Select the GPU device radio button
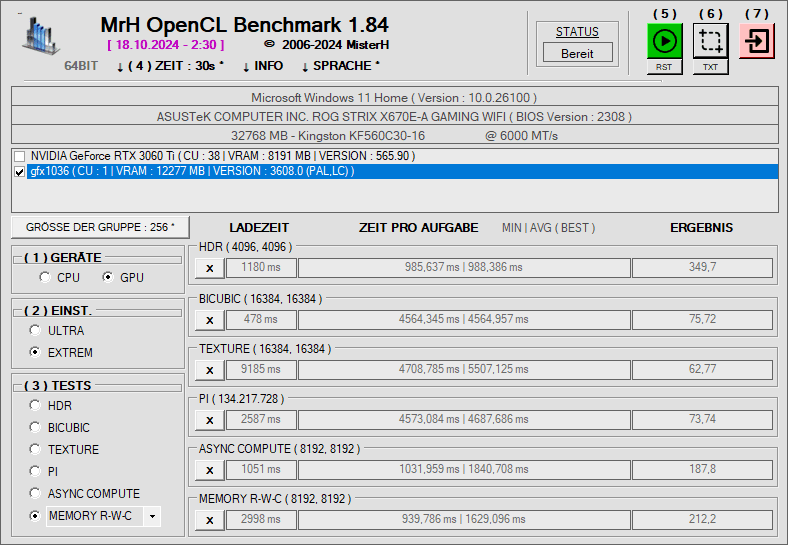Screen dimensions: 788x545 pos(108,277)
